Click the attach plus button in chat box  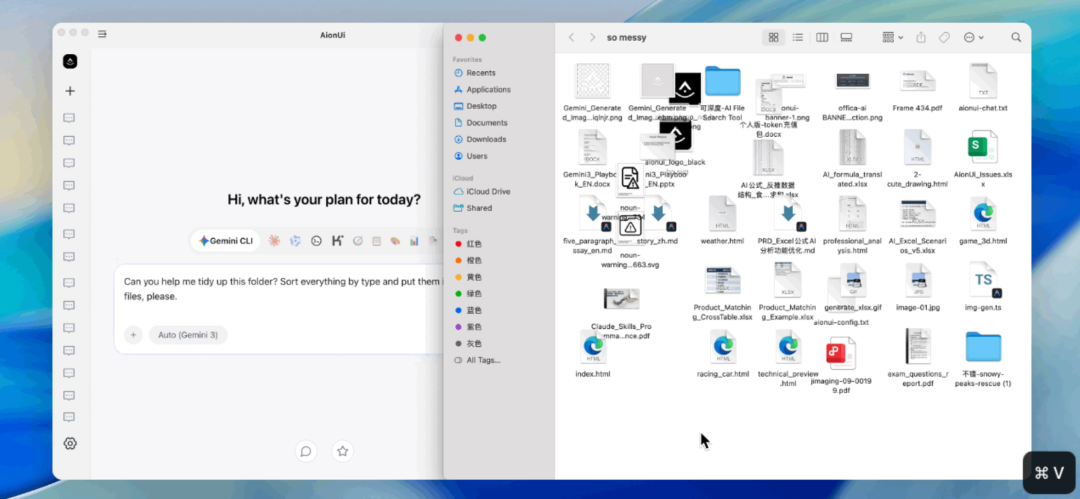(x=133, y=335)
